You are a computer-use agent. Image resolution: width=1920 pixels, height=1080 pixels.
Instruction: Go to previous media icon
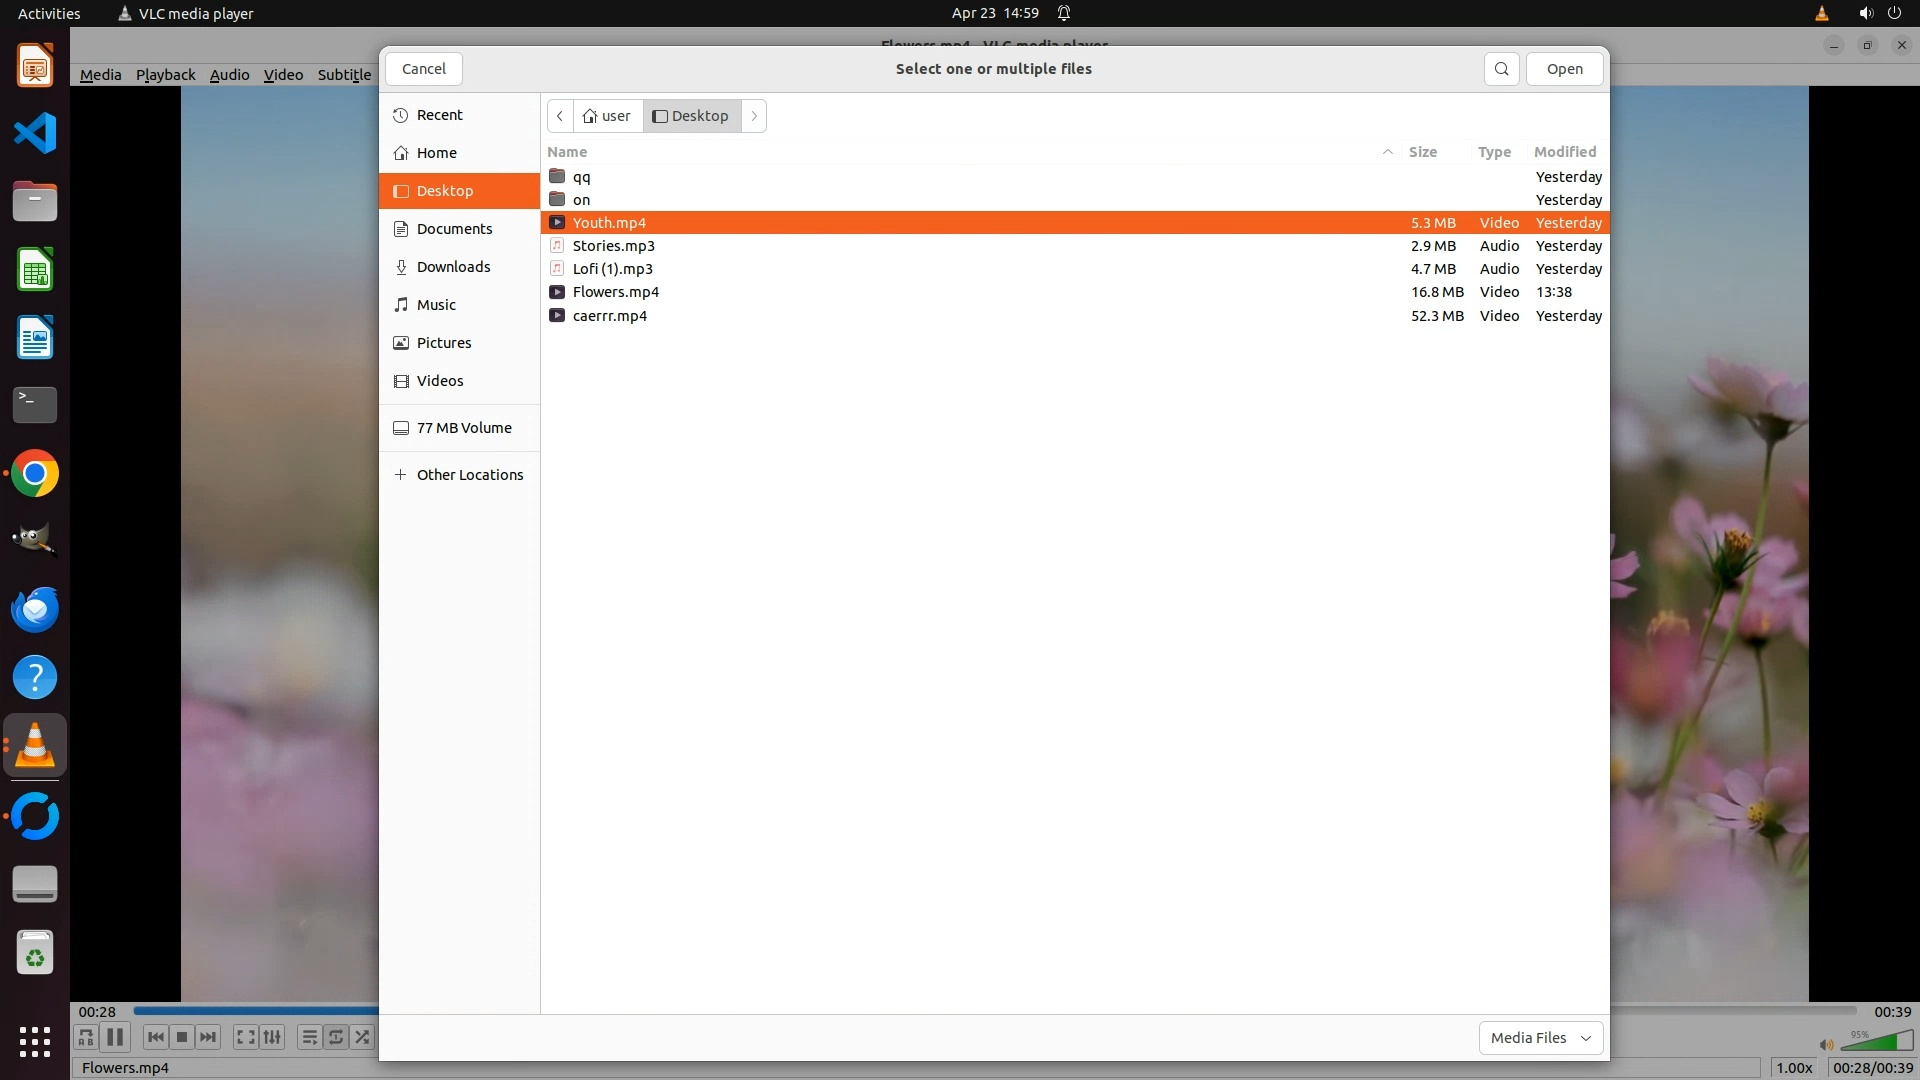pyautogui.click(x=155, y=1037)
